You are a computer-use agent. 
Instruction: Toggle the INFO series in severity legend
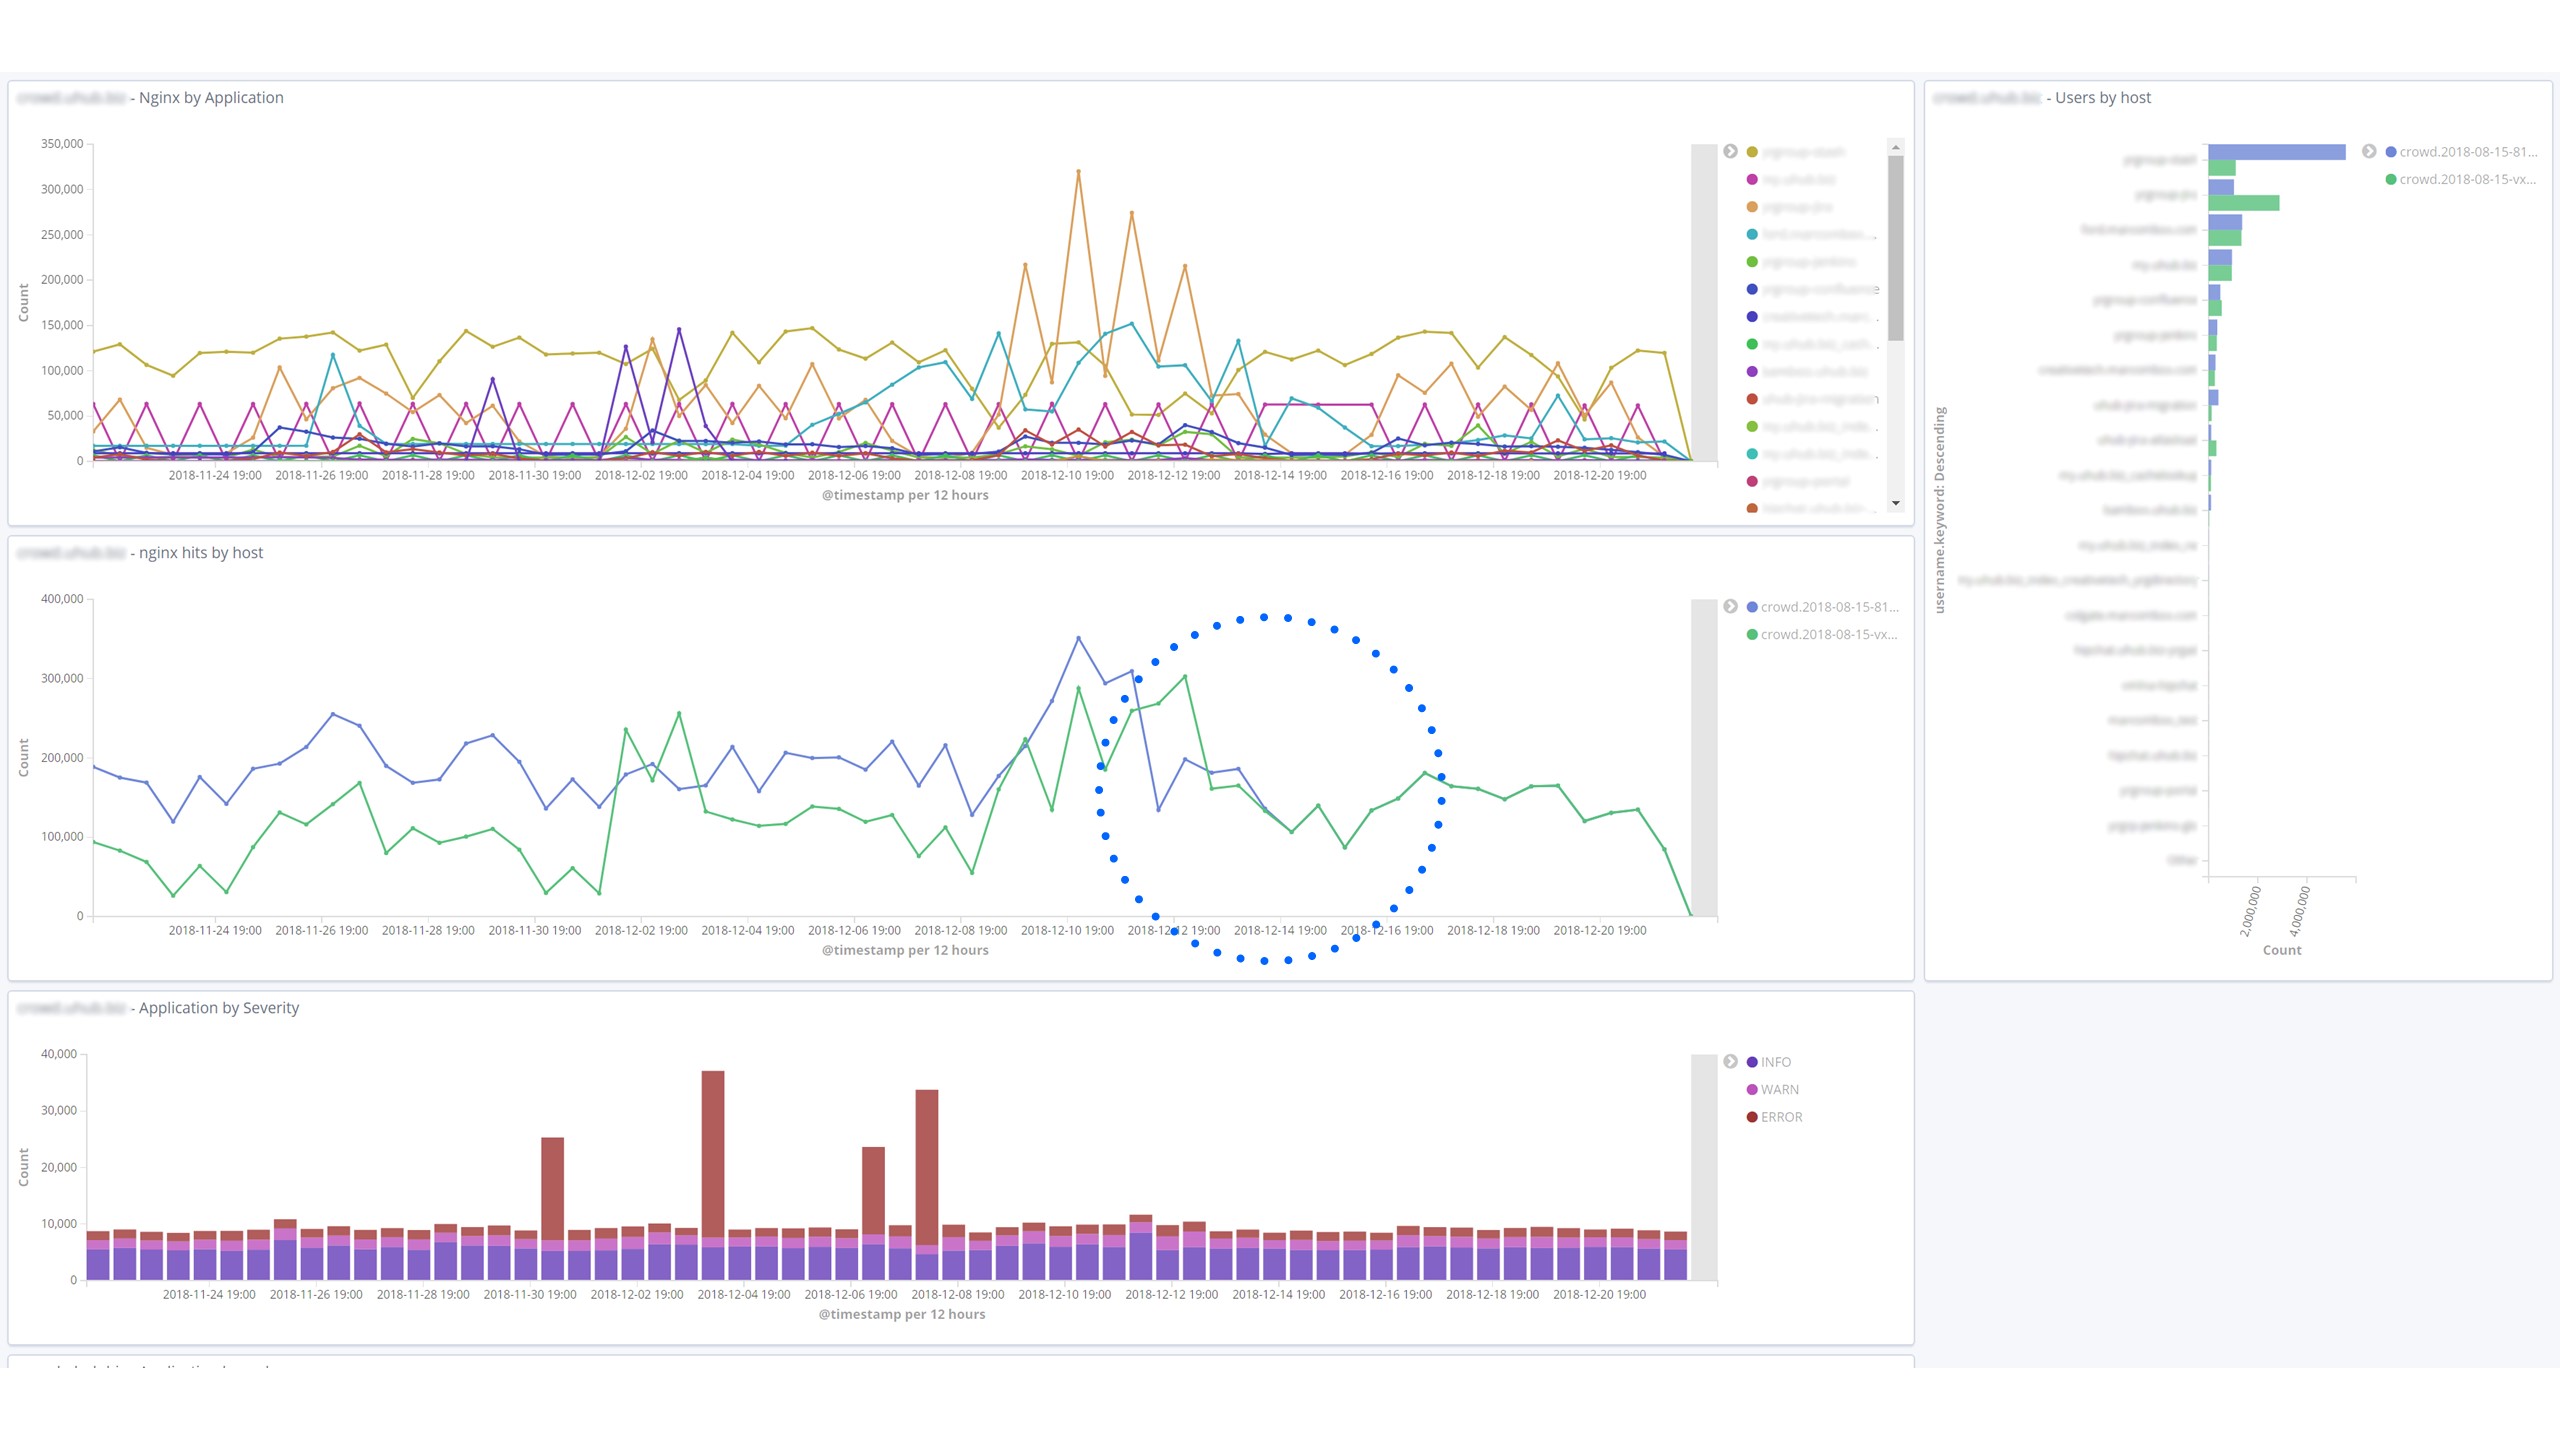1769,1062
